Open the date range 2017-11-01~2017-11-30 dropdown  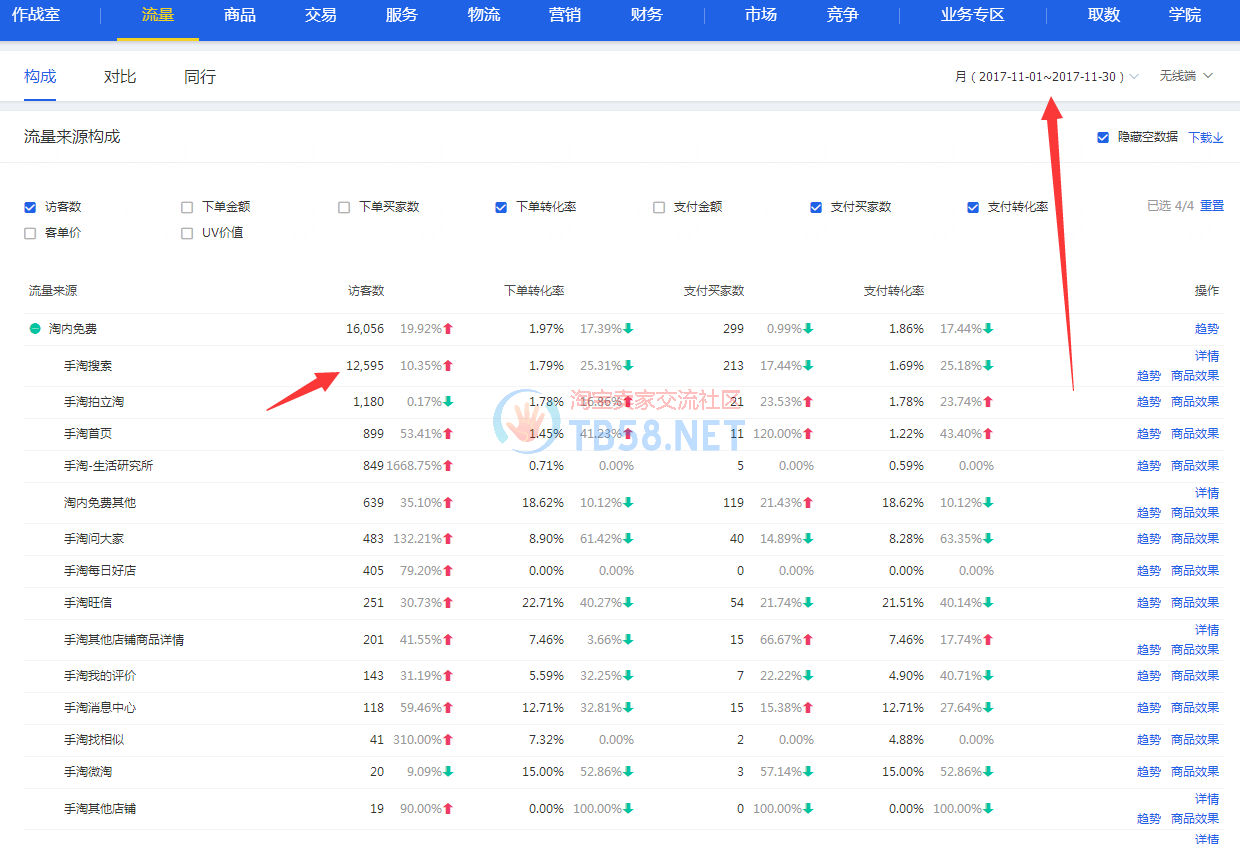(x=1046, y=77)
